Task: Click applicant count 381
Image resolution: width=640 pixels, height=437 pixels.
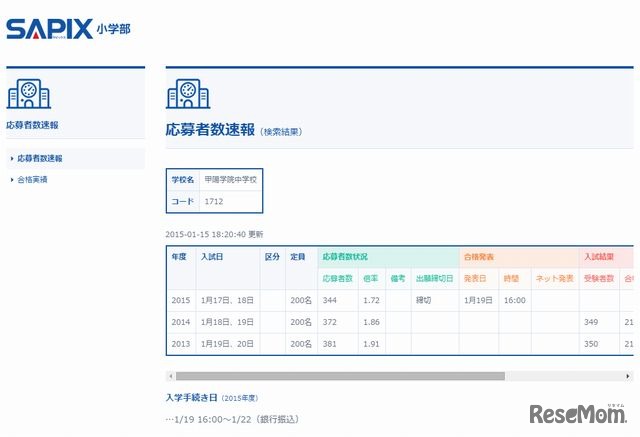Action: (x=330, y=344)
